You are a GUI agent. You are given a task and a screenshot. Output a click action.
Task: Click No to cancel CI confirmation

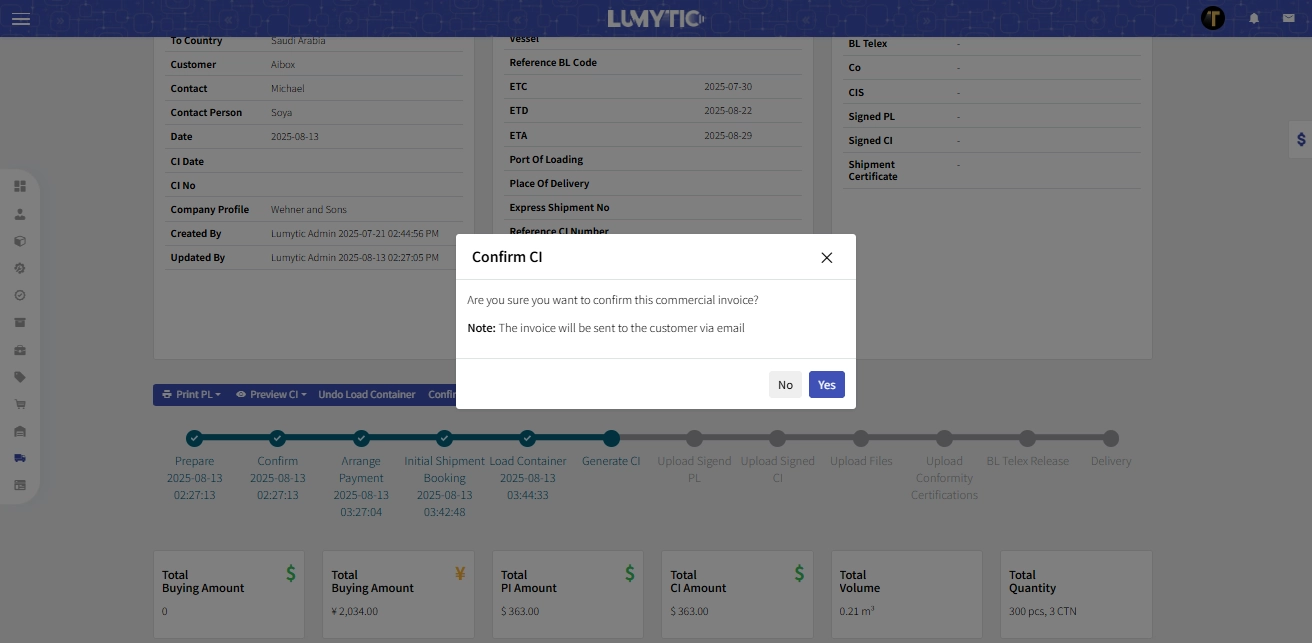[x=785, y=384]
